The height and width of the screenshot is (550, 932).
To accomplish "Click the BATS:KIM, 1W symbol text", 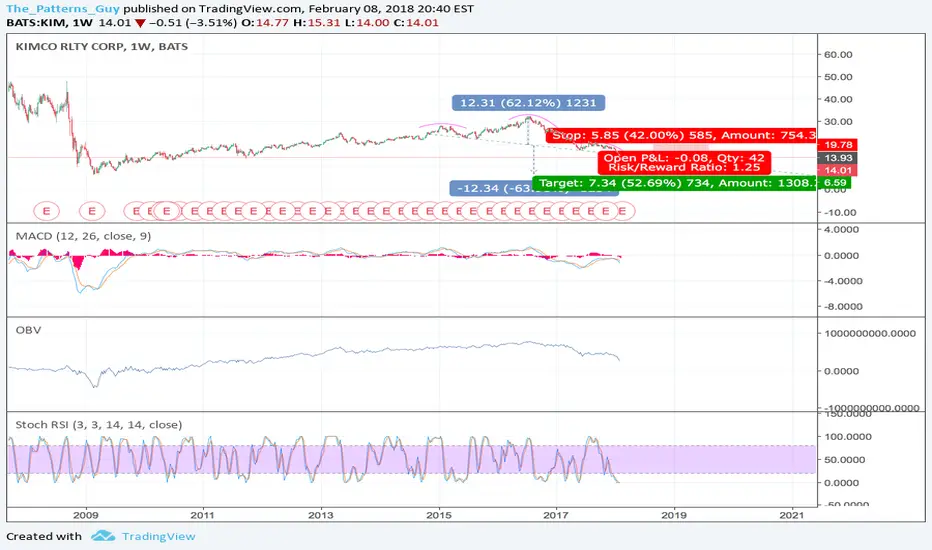I will tap(49, 23).
